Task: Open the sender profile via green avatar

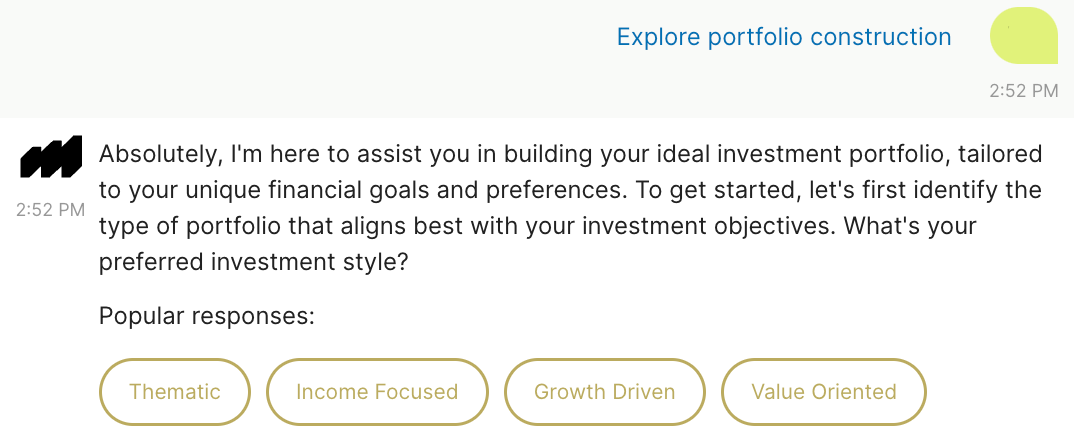Action: tap(1023, 37)
